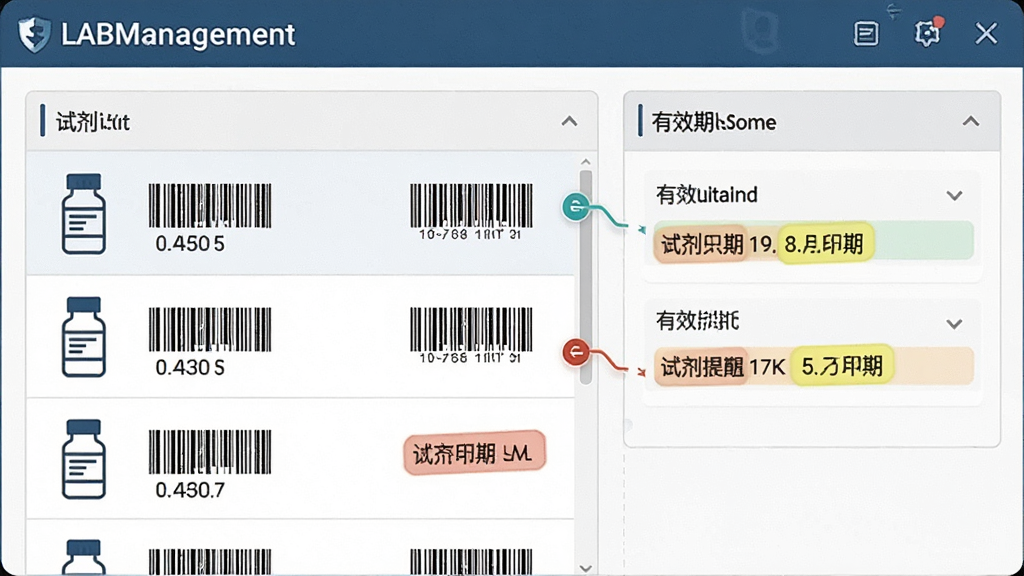This screenshot has height=576, width=1024.
Task: Click the LABManagement shield logo
Action: [x=34, y=34]
